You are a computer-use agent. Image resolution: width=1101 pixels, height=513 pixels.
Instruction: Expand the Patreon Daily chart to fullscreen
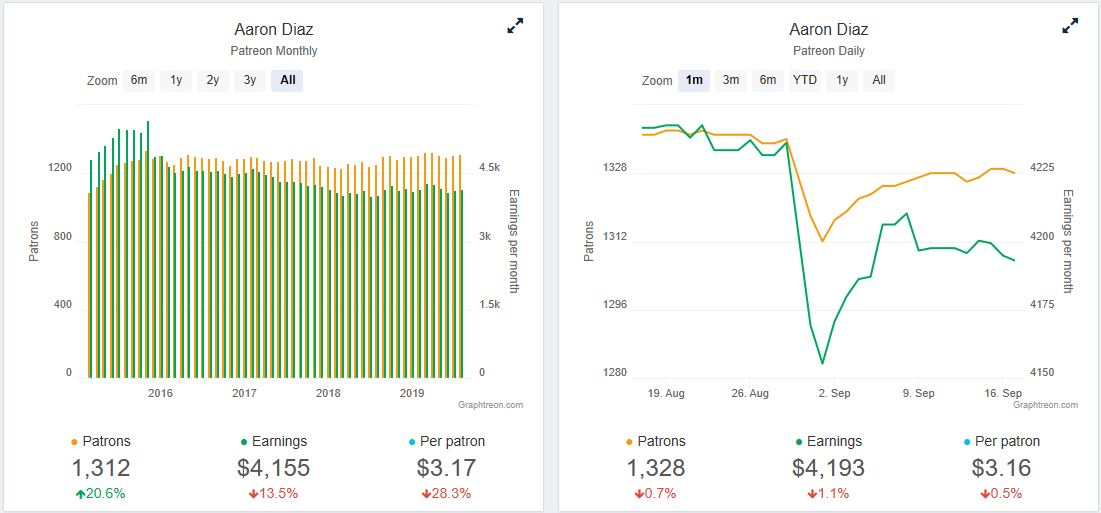click(x=1070, y=26)
